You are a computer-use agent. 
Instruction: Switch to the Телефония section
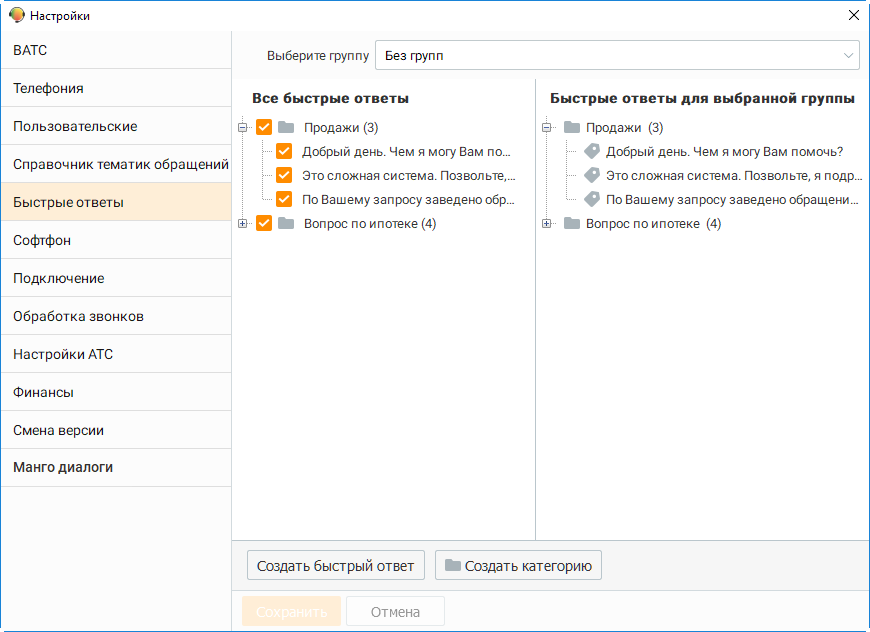pyautogui.click(x=116, y=88)
